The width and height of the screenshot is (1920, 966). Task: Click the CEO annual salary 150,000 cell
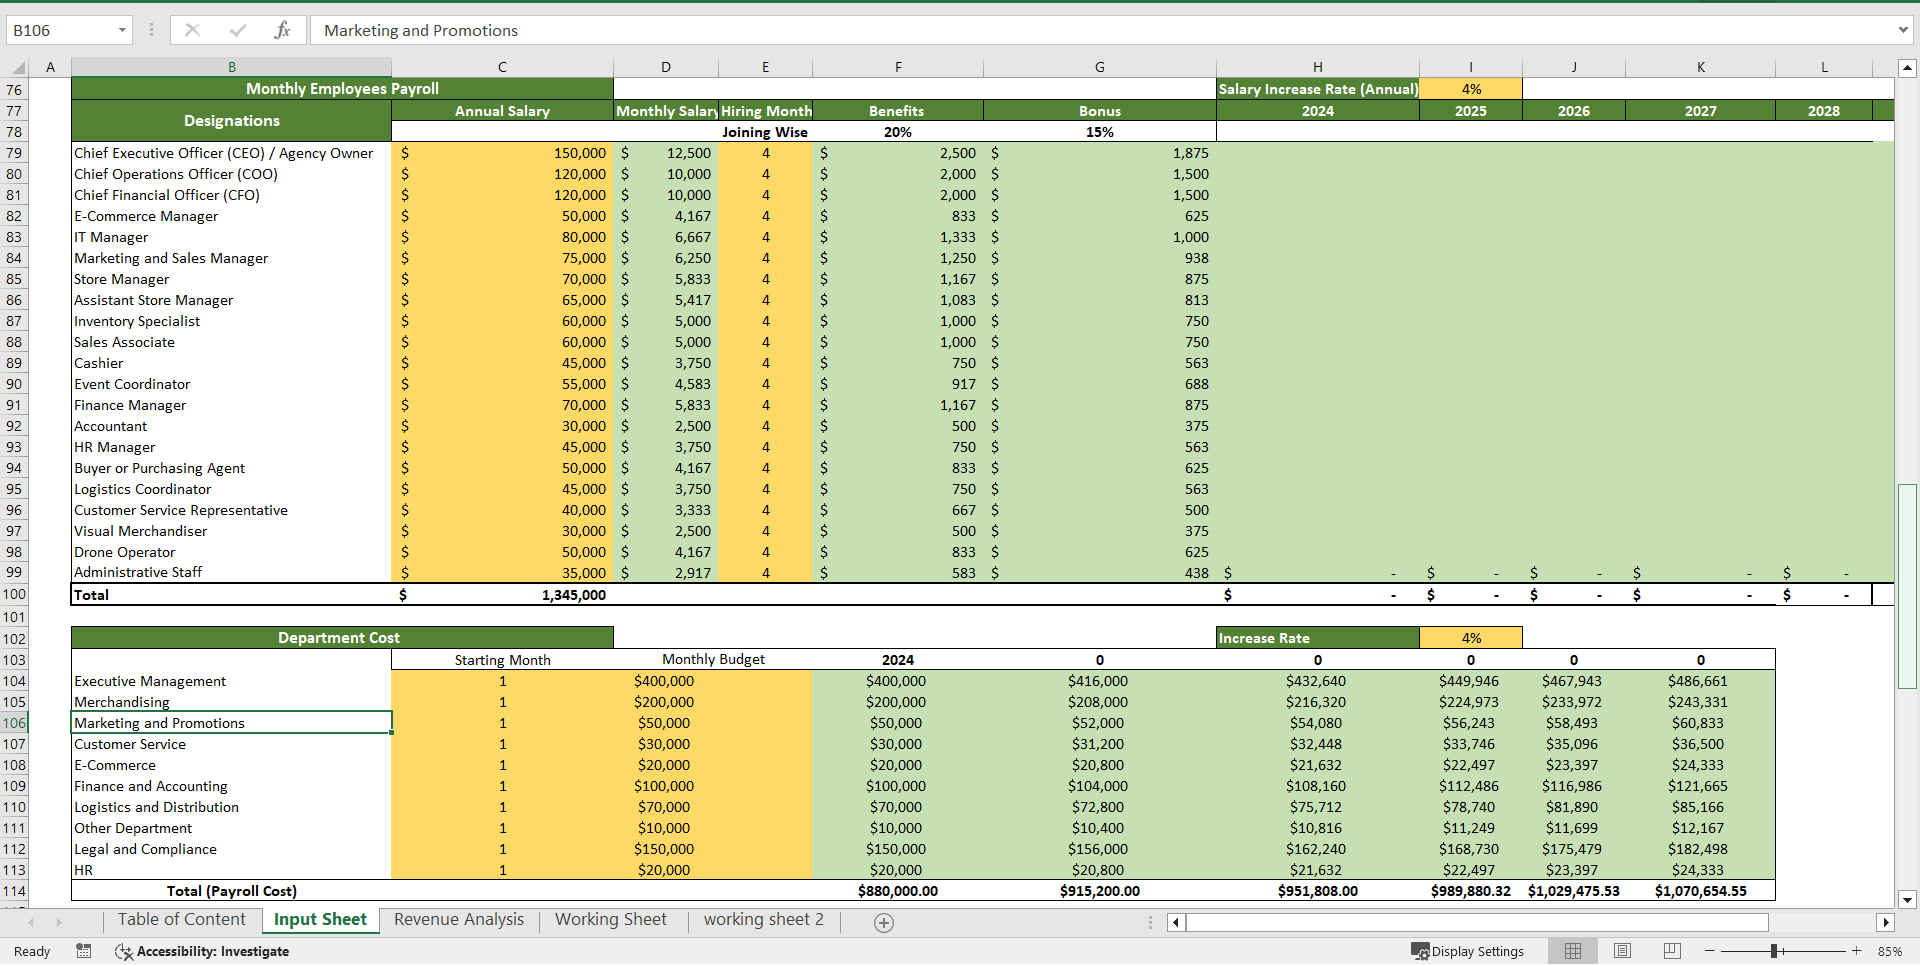tap(502, 153)
